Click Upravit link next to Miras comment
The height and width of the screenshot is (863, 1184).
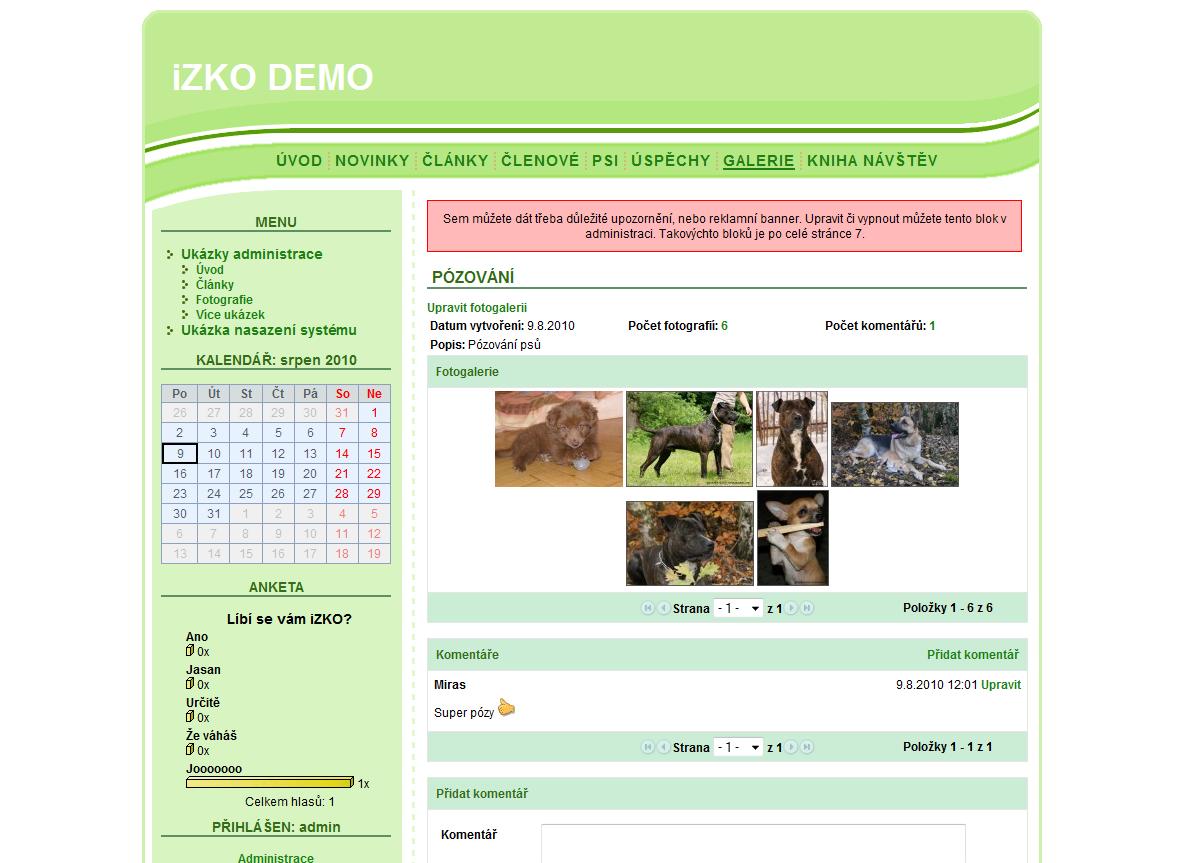[x=1001, y=685]
